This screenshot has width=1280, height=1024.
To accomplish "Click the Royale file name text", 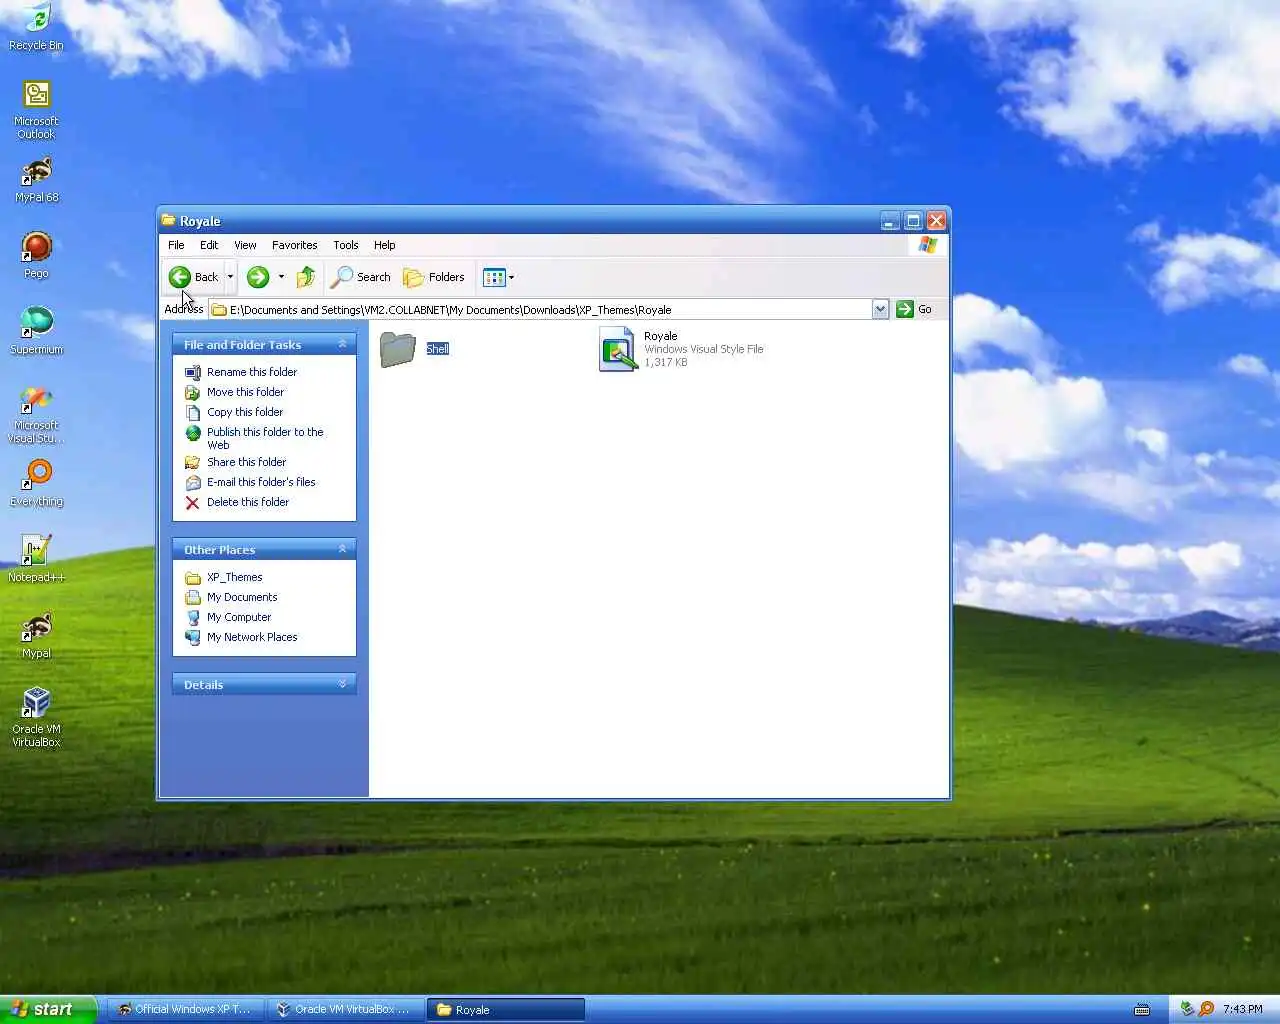I will [x=661, y=336].
